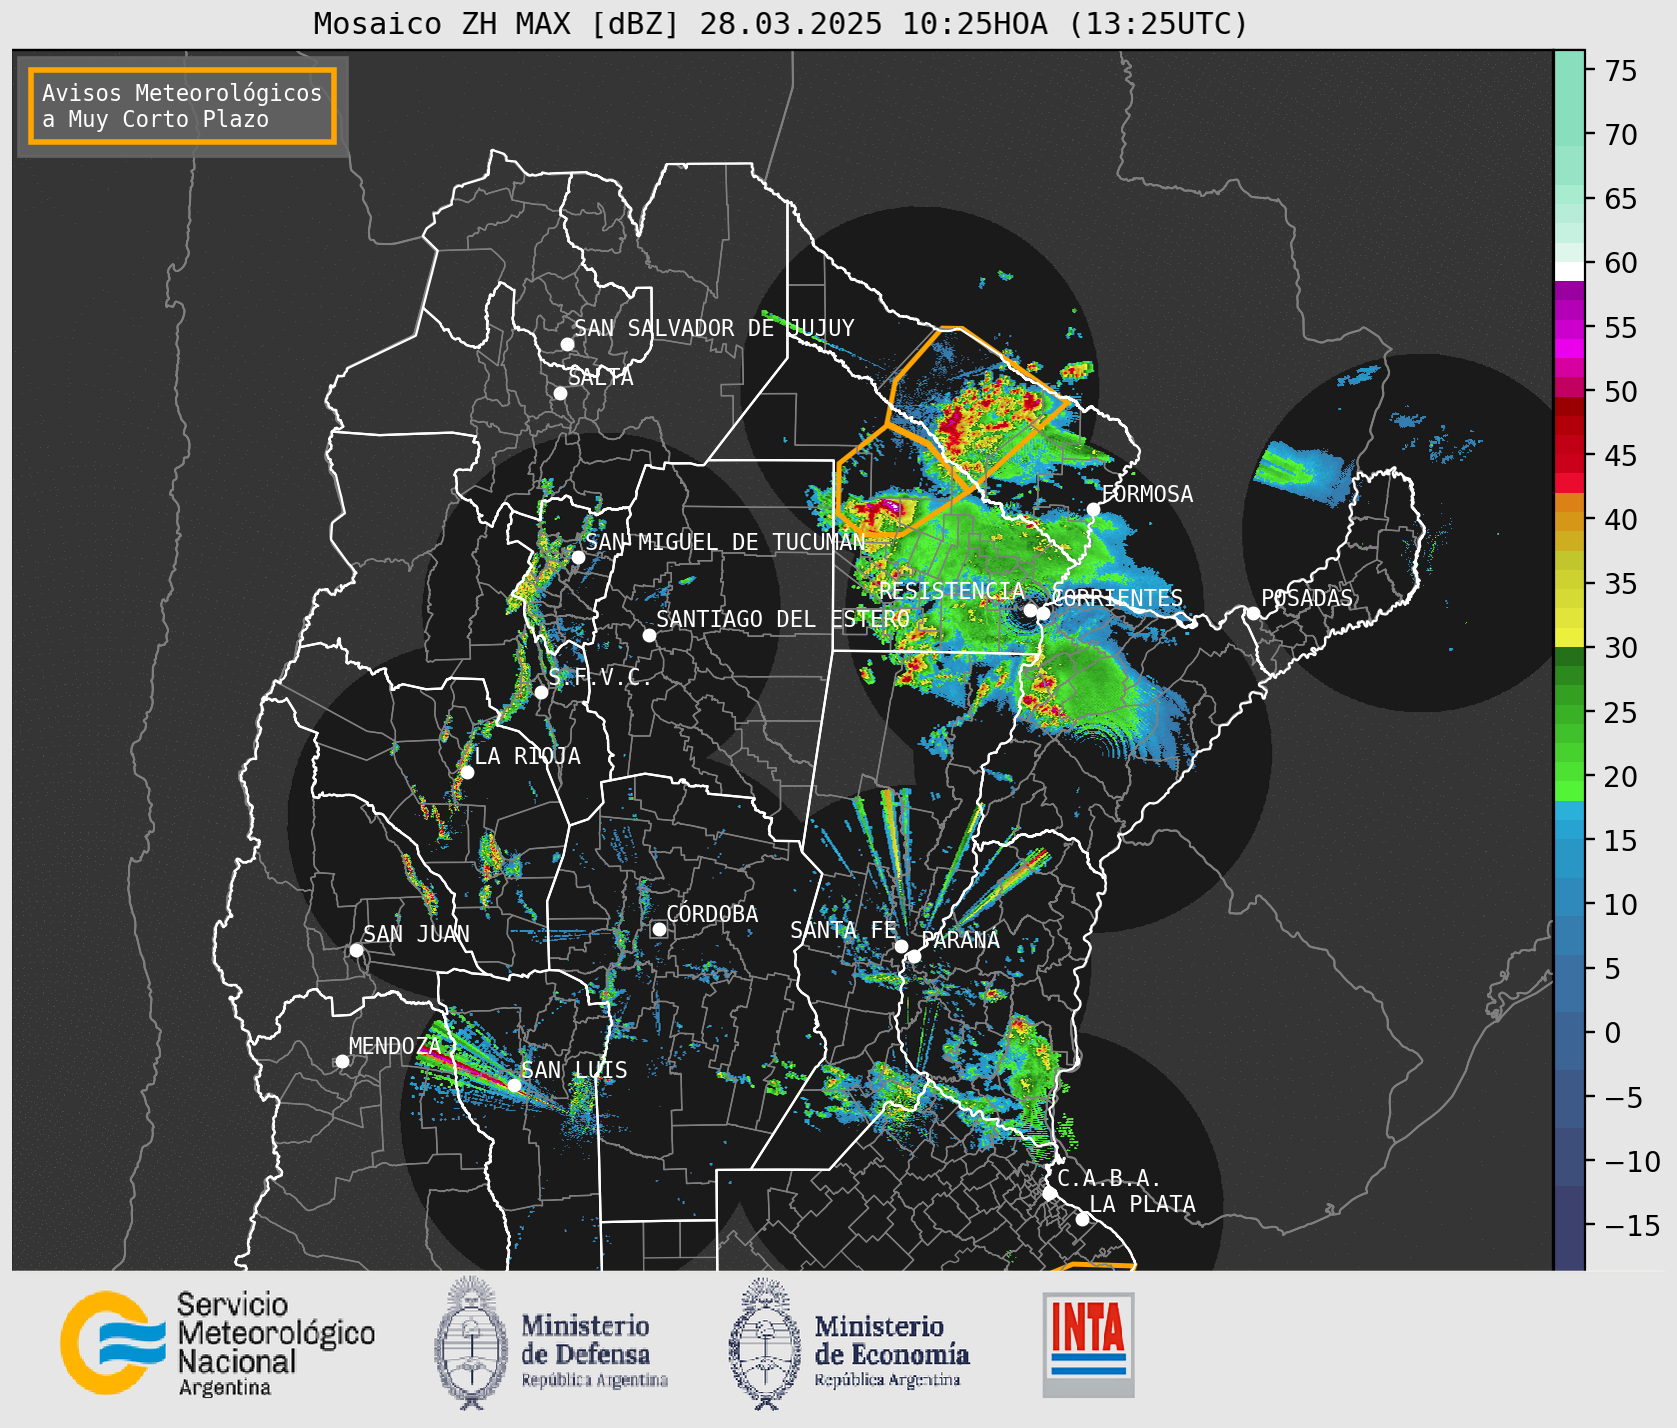Click the white dot marker for San Salvador de Jujuy
Viewport: 1677px width, 1428px height.
[x=567, y=344]
